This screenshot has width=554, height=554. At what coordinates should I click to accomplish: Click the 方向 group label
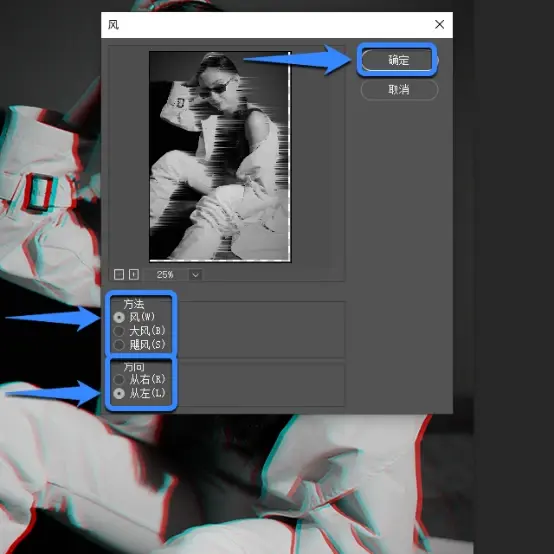pyautogui.click(x=134, y=367)
